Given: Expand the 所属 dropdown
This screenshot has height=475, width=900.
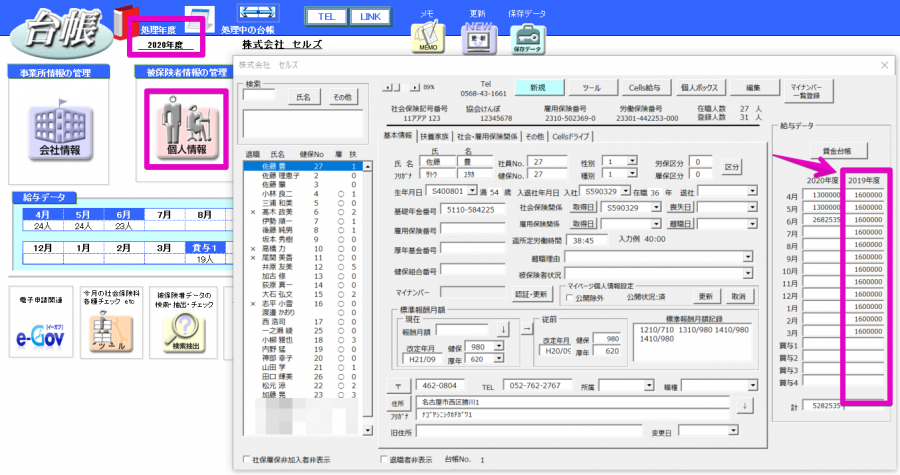Looking at the screenshot, I should pos(649,386).
